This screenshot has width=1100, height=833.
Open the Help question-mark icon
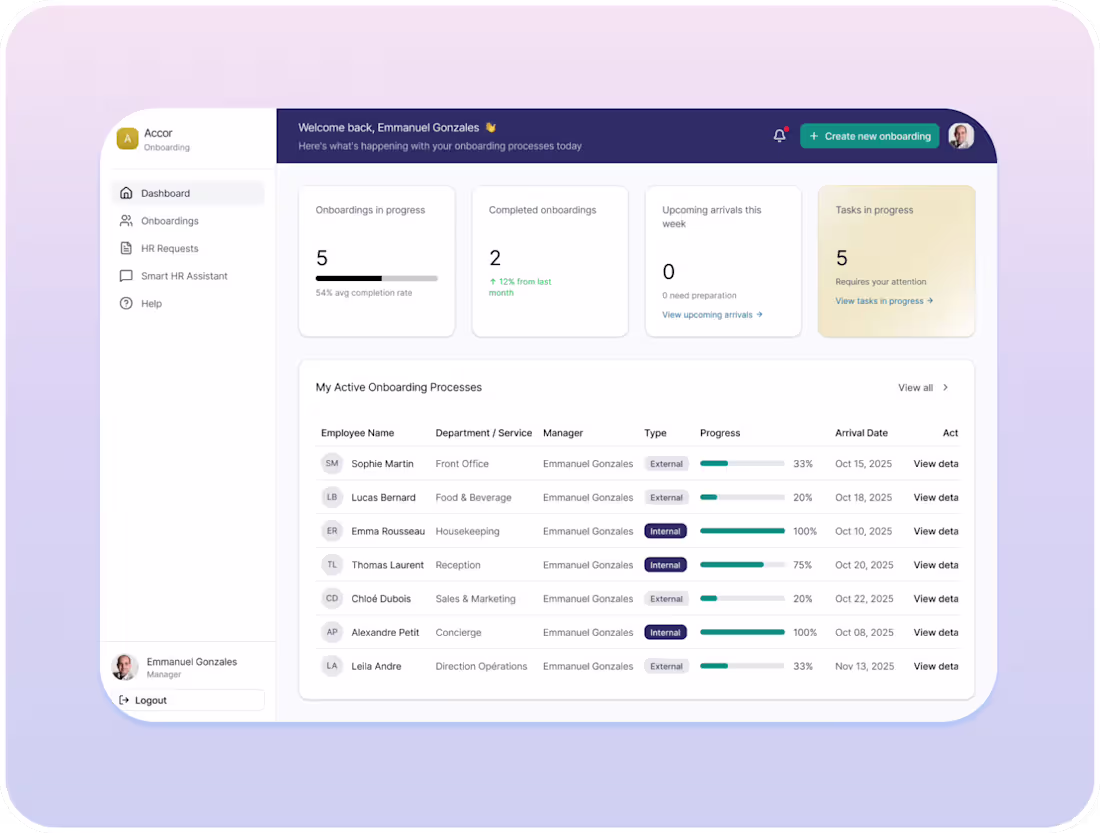tap(128, 303)
